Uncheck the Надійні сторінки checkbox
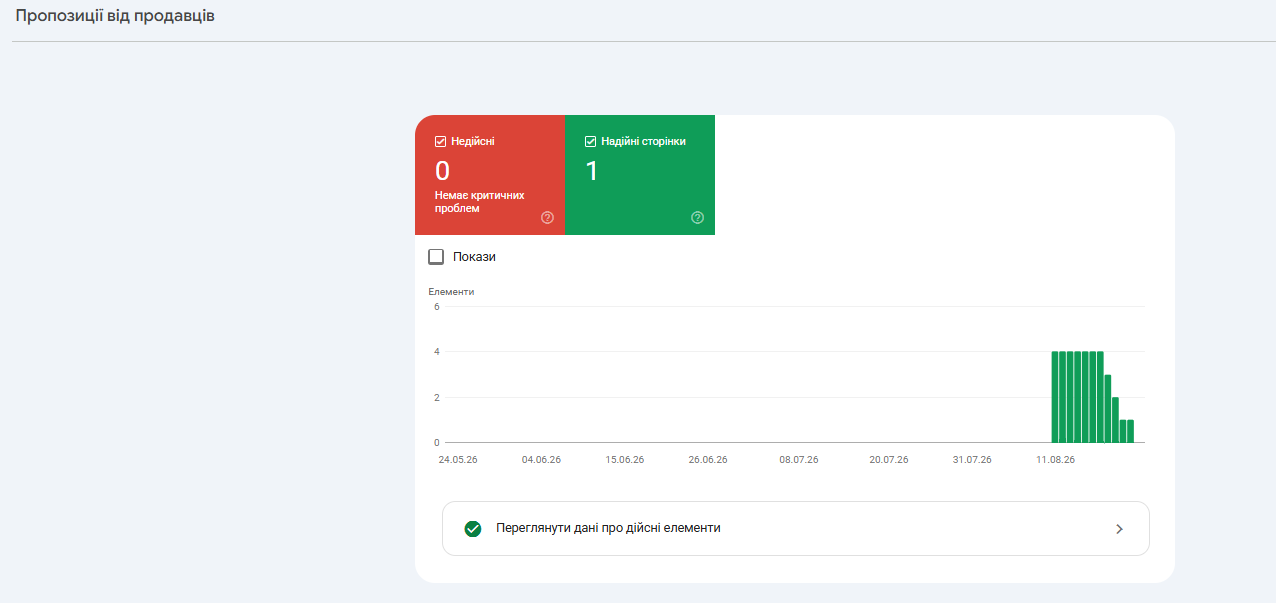Screen dimensions: 1276x603 pos(591,142)
